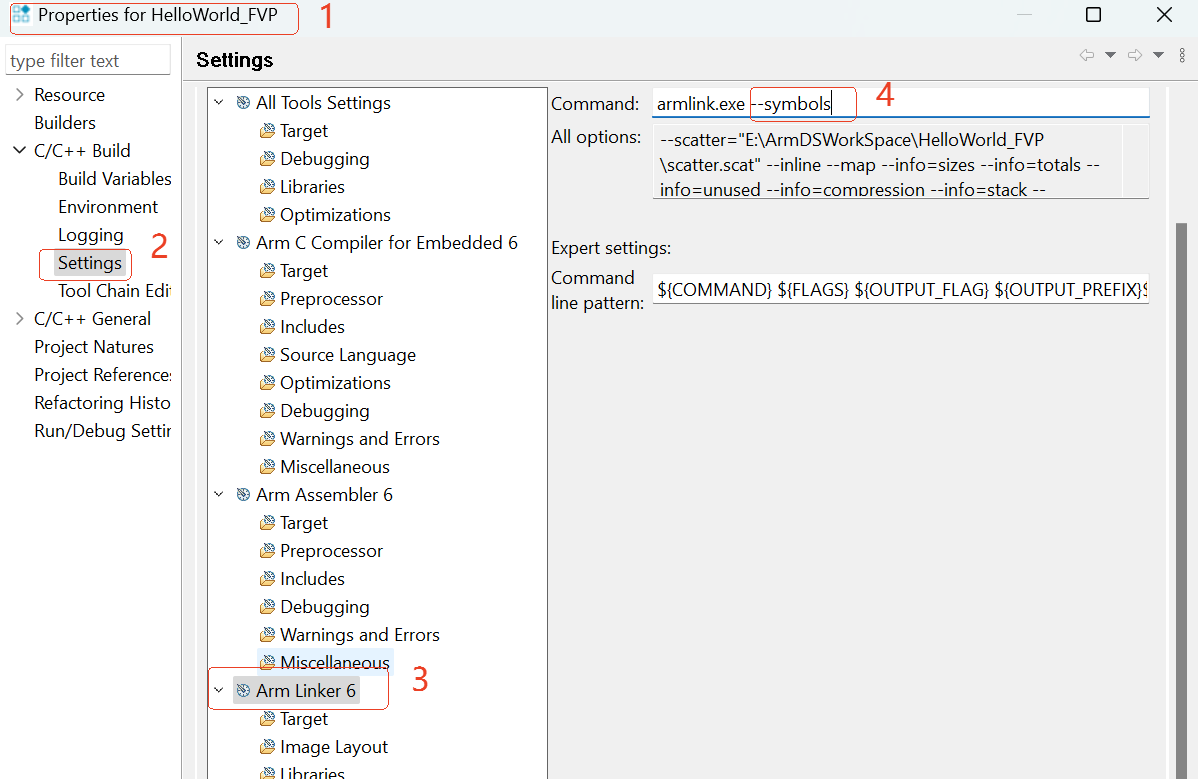Click the type filter text field
This screenshot has width=1198, height=779.
click(x=88, y=61)
